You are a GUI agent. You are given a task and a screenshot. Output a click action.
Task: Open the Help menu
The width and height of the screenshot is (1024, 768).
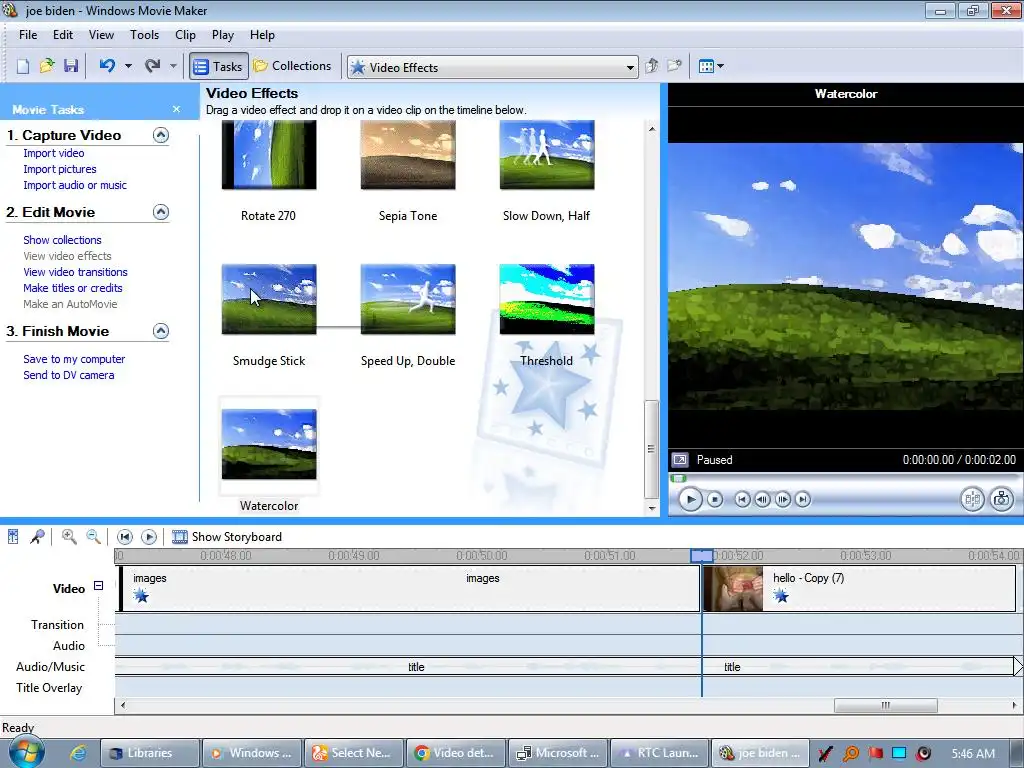[x=263, y=35]
